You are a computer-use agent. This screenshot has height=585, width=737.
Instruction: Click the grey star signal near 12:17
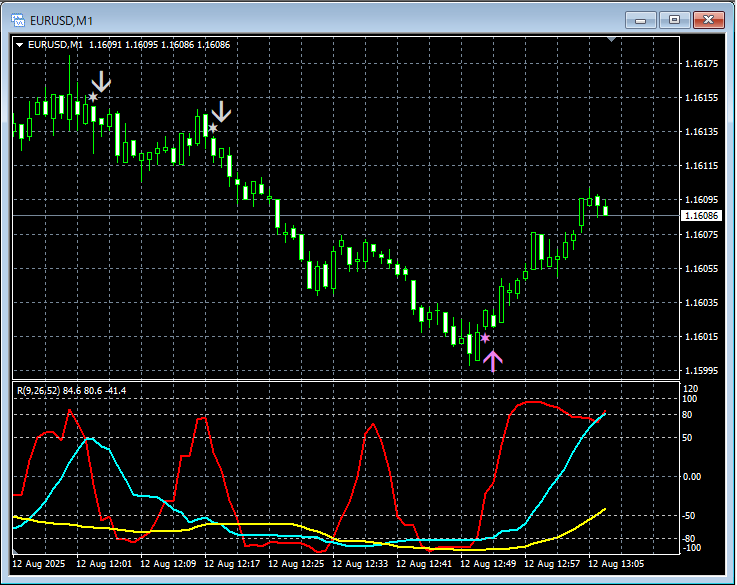click(213, 128)
